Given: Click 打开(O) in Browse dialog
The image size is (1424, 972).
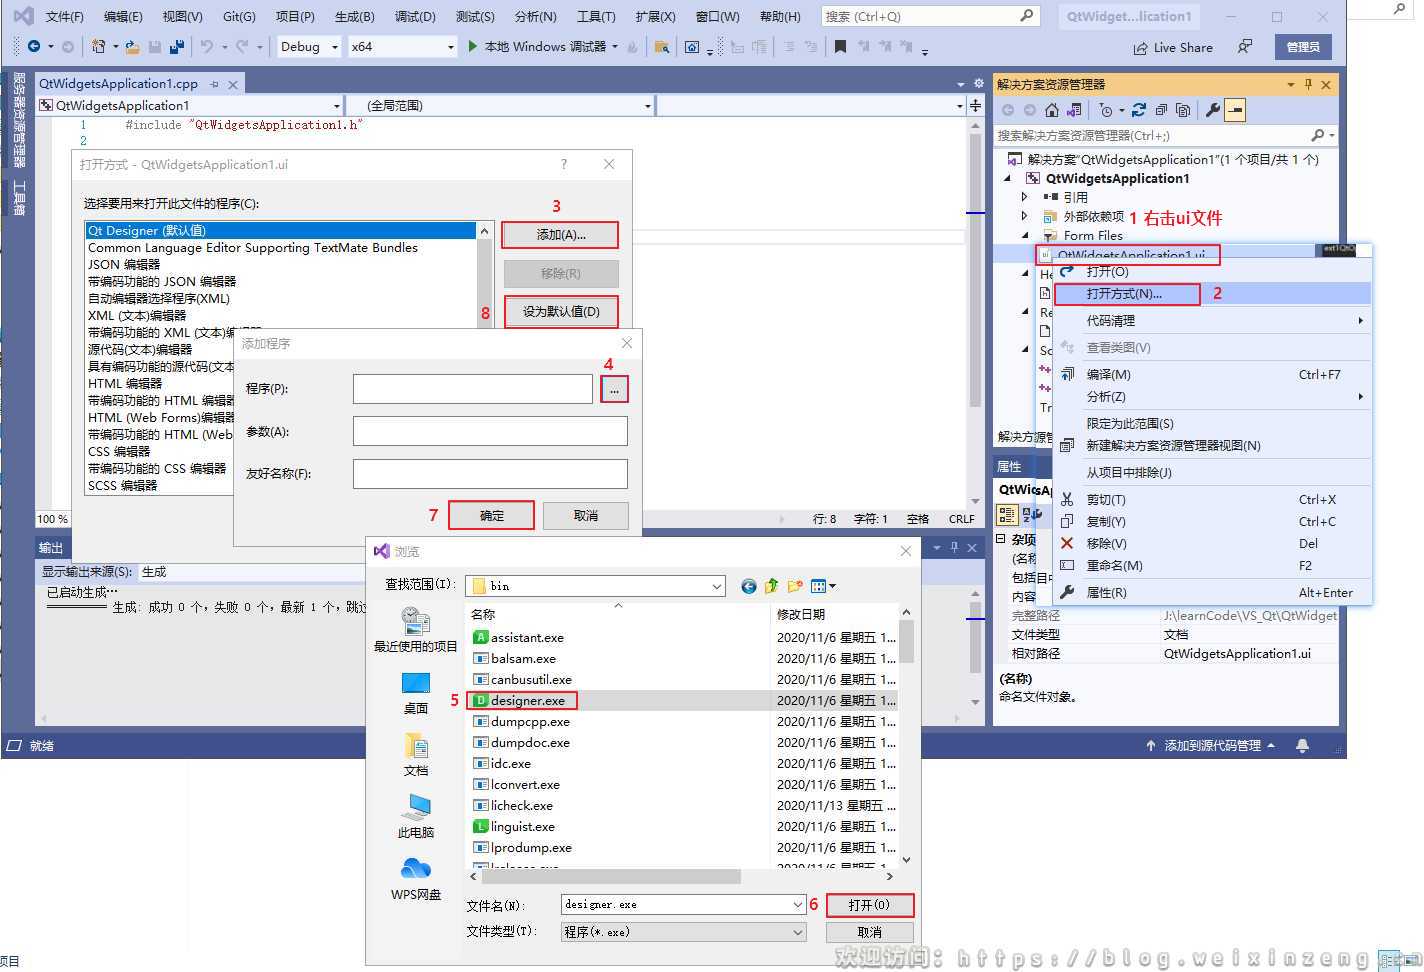Looking at the screenshot, I should 869,905.
